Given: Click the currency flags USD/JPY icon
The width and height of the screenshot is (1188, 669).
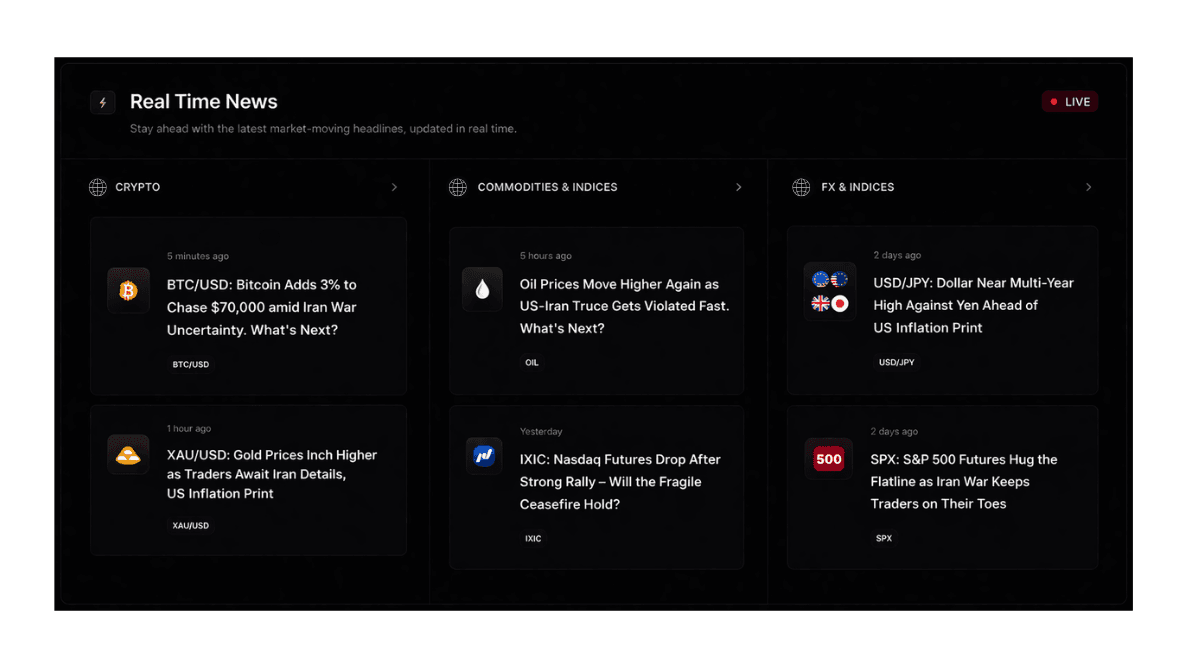Looking at the screenshot, I should coord(830,292).
